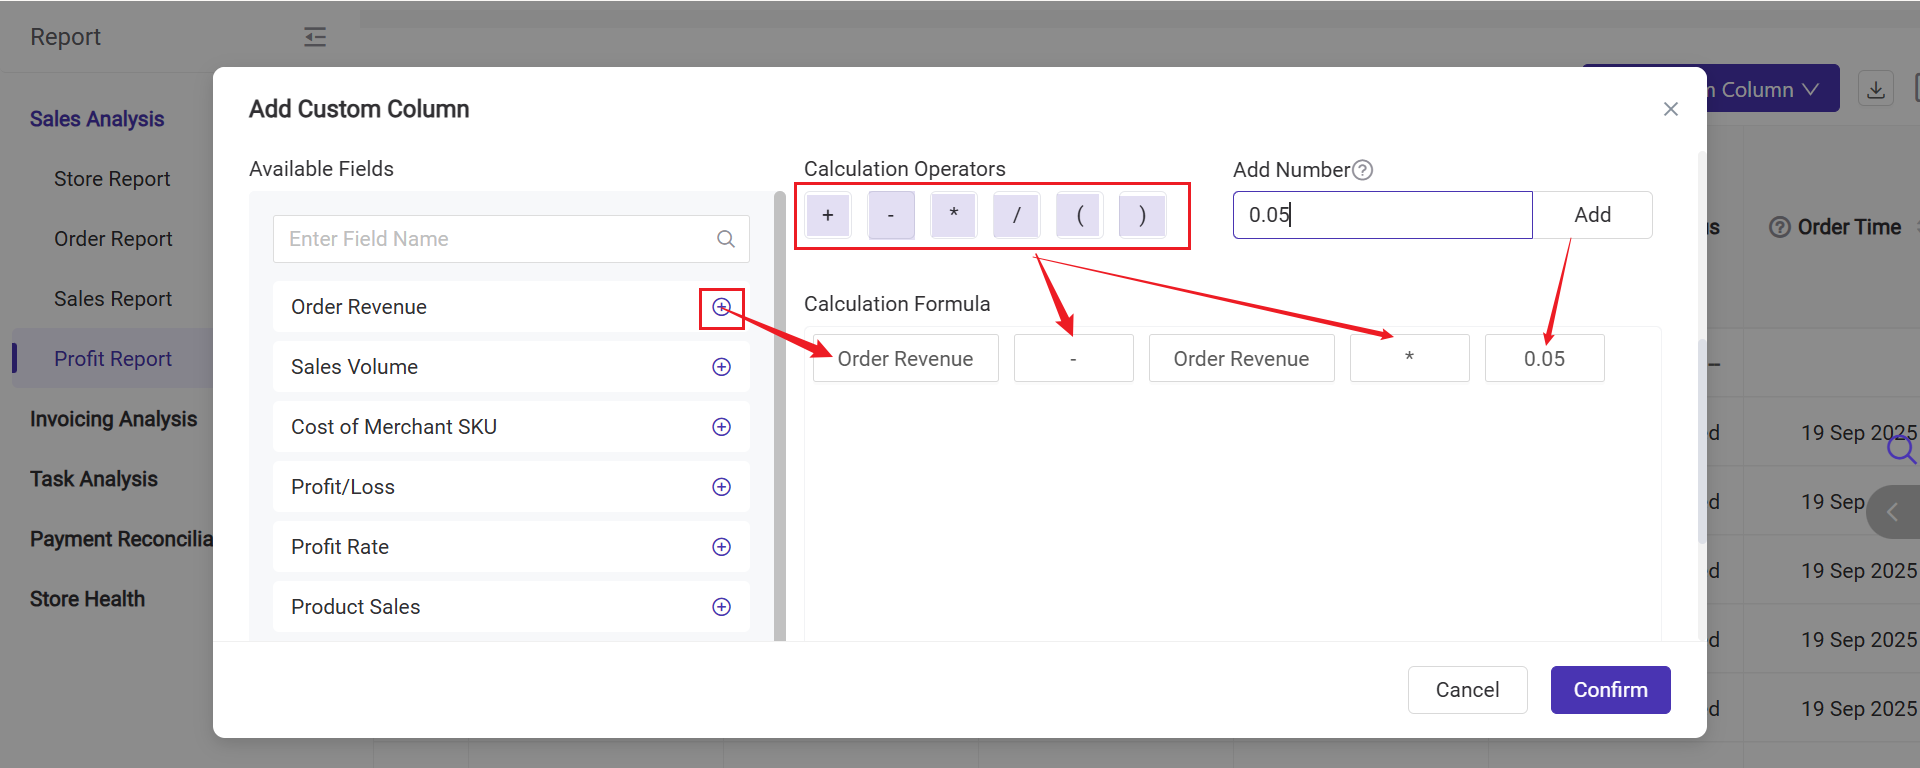Image resolution: width=1920 pixels, height=768 pixels.
Task: Open Profit Report in sidebar
Action: click(x=113, y=359)
